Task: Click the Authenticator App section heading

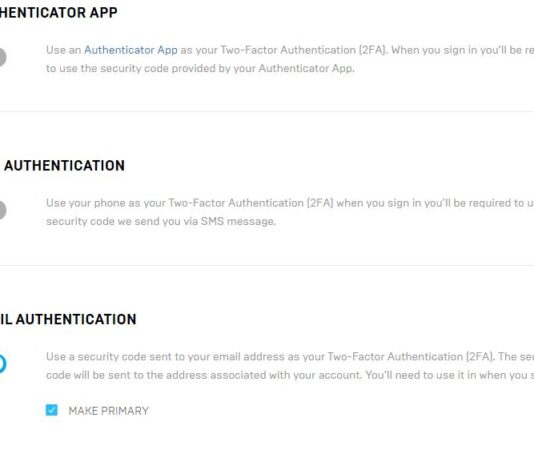Action: coord(59,13)
